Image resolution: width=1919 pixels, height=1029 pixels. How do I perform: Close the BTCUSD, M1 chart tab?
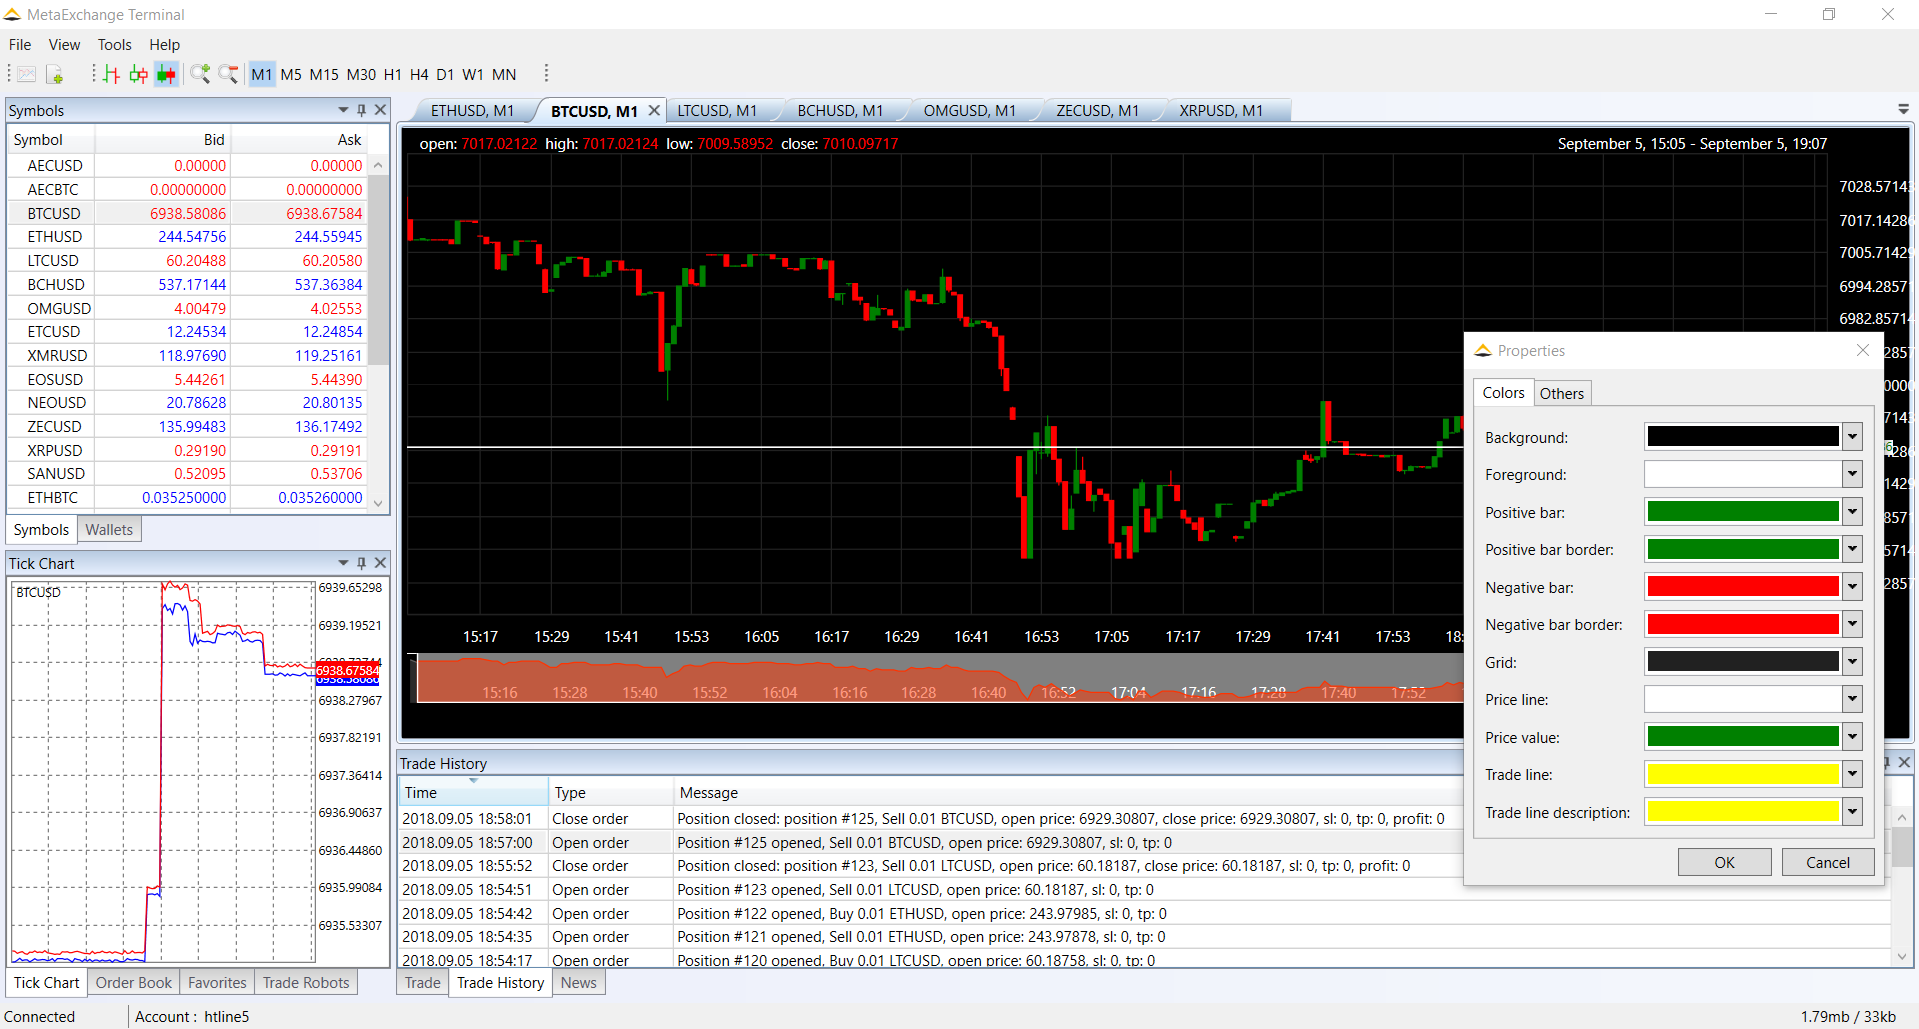pyautogui.click(x=654, y=110)
